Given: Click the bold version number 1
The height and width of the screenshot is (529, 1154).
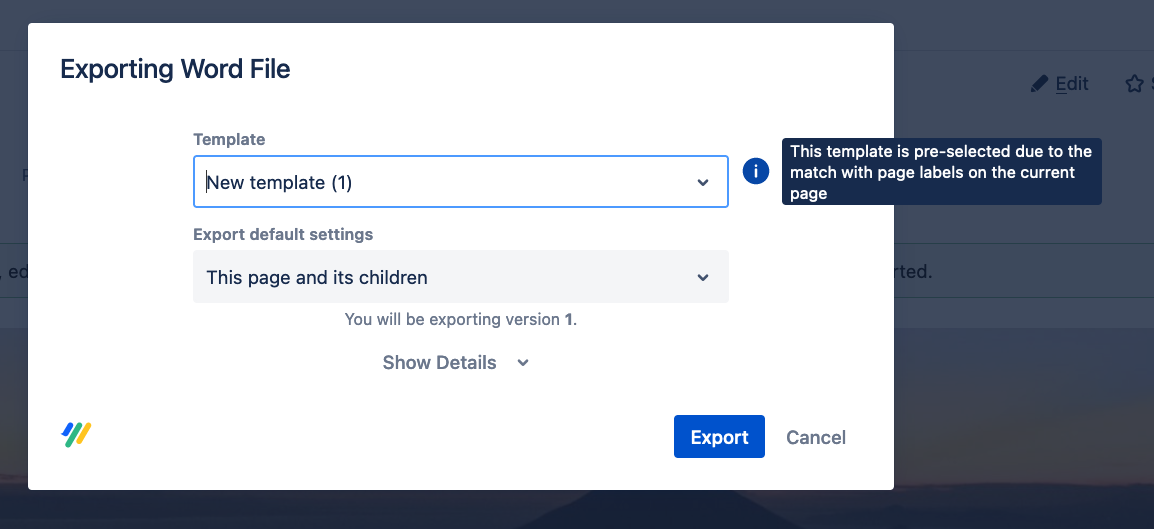Looking at the screenshot, I should coord(569,320).
